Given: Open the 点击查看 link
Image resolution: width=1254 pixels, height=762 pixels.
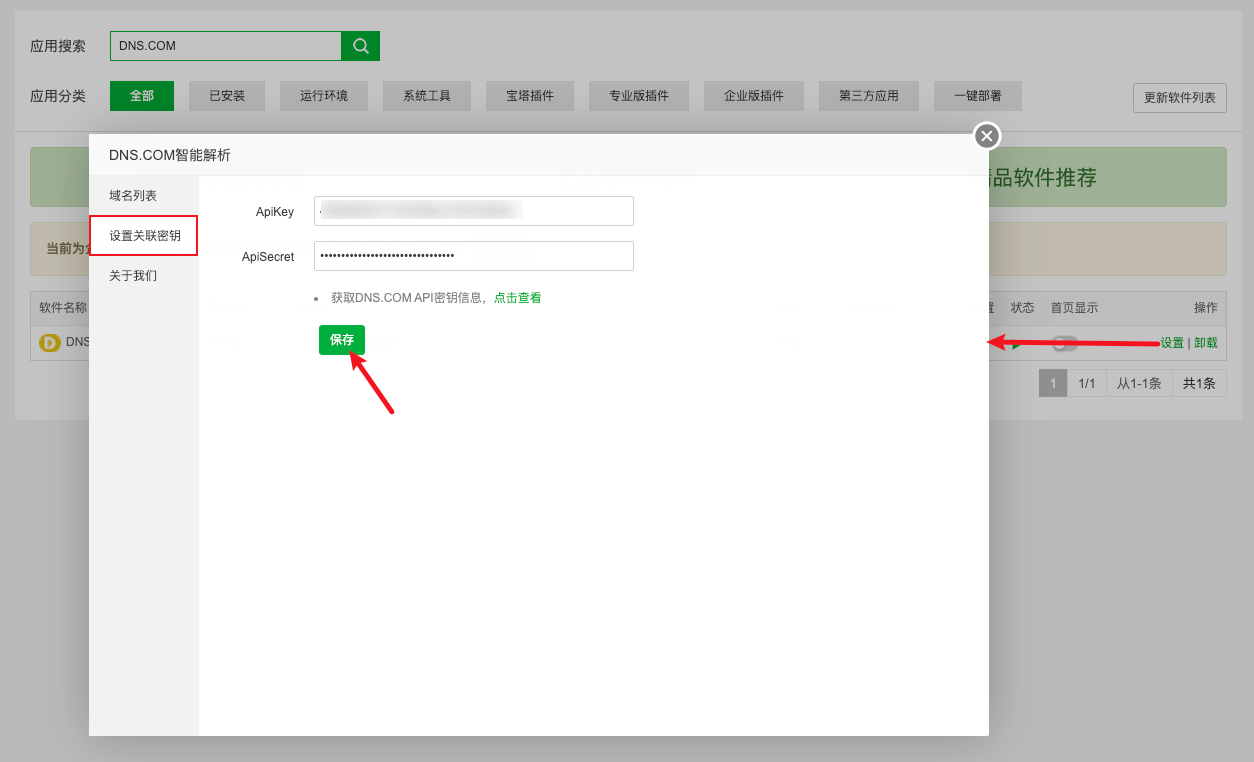Looking at the screenshot, I should point(518,298).
